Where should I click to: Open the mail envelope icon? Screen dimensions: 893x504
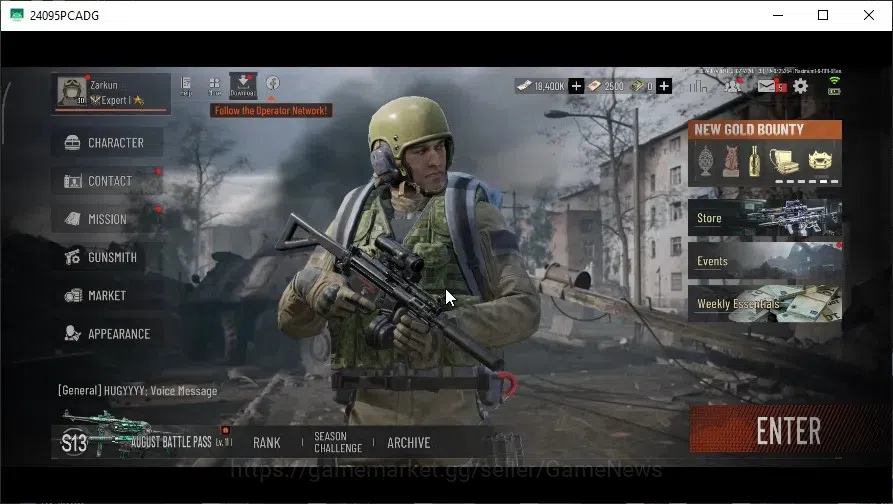pyautogui.click(x=767, y=86)
